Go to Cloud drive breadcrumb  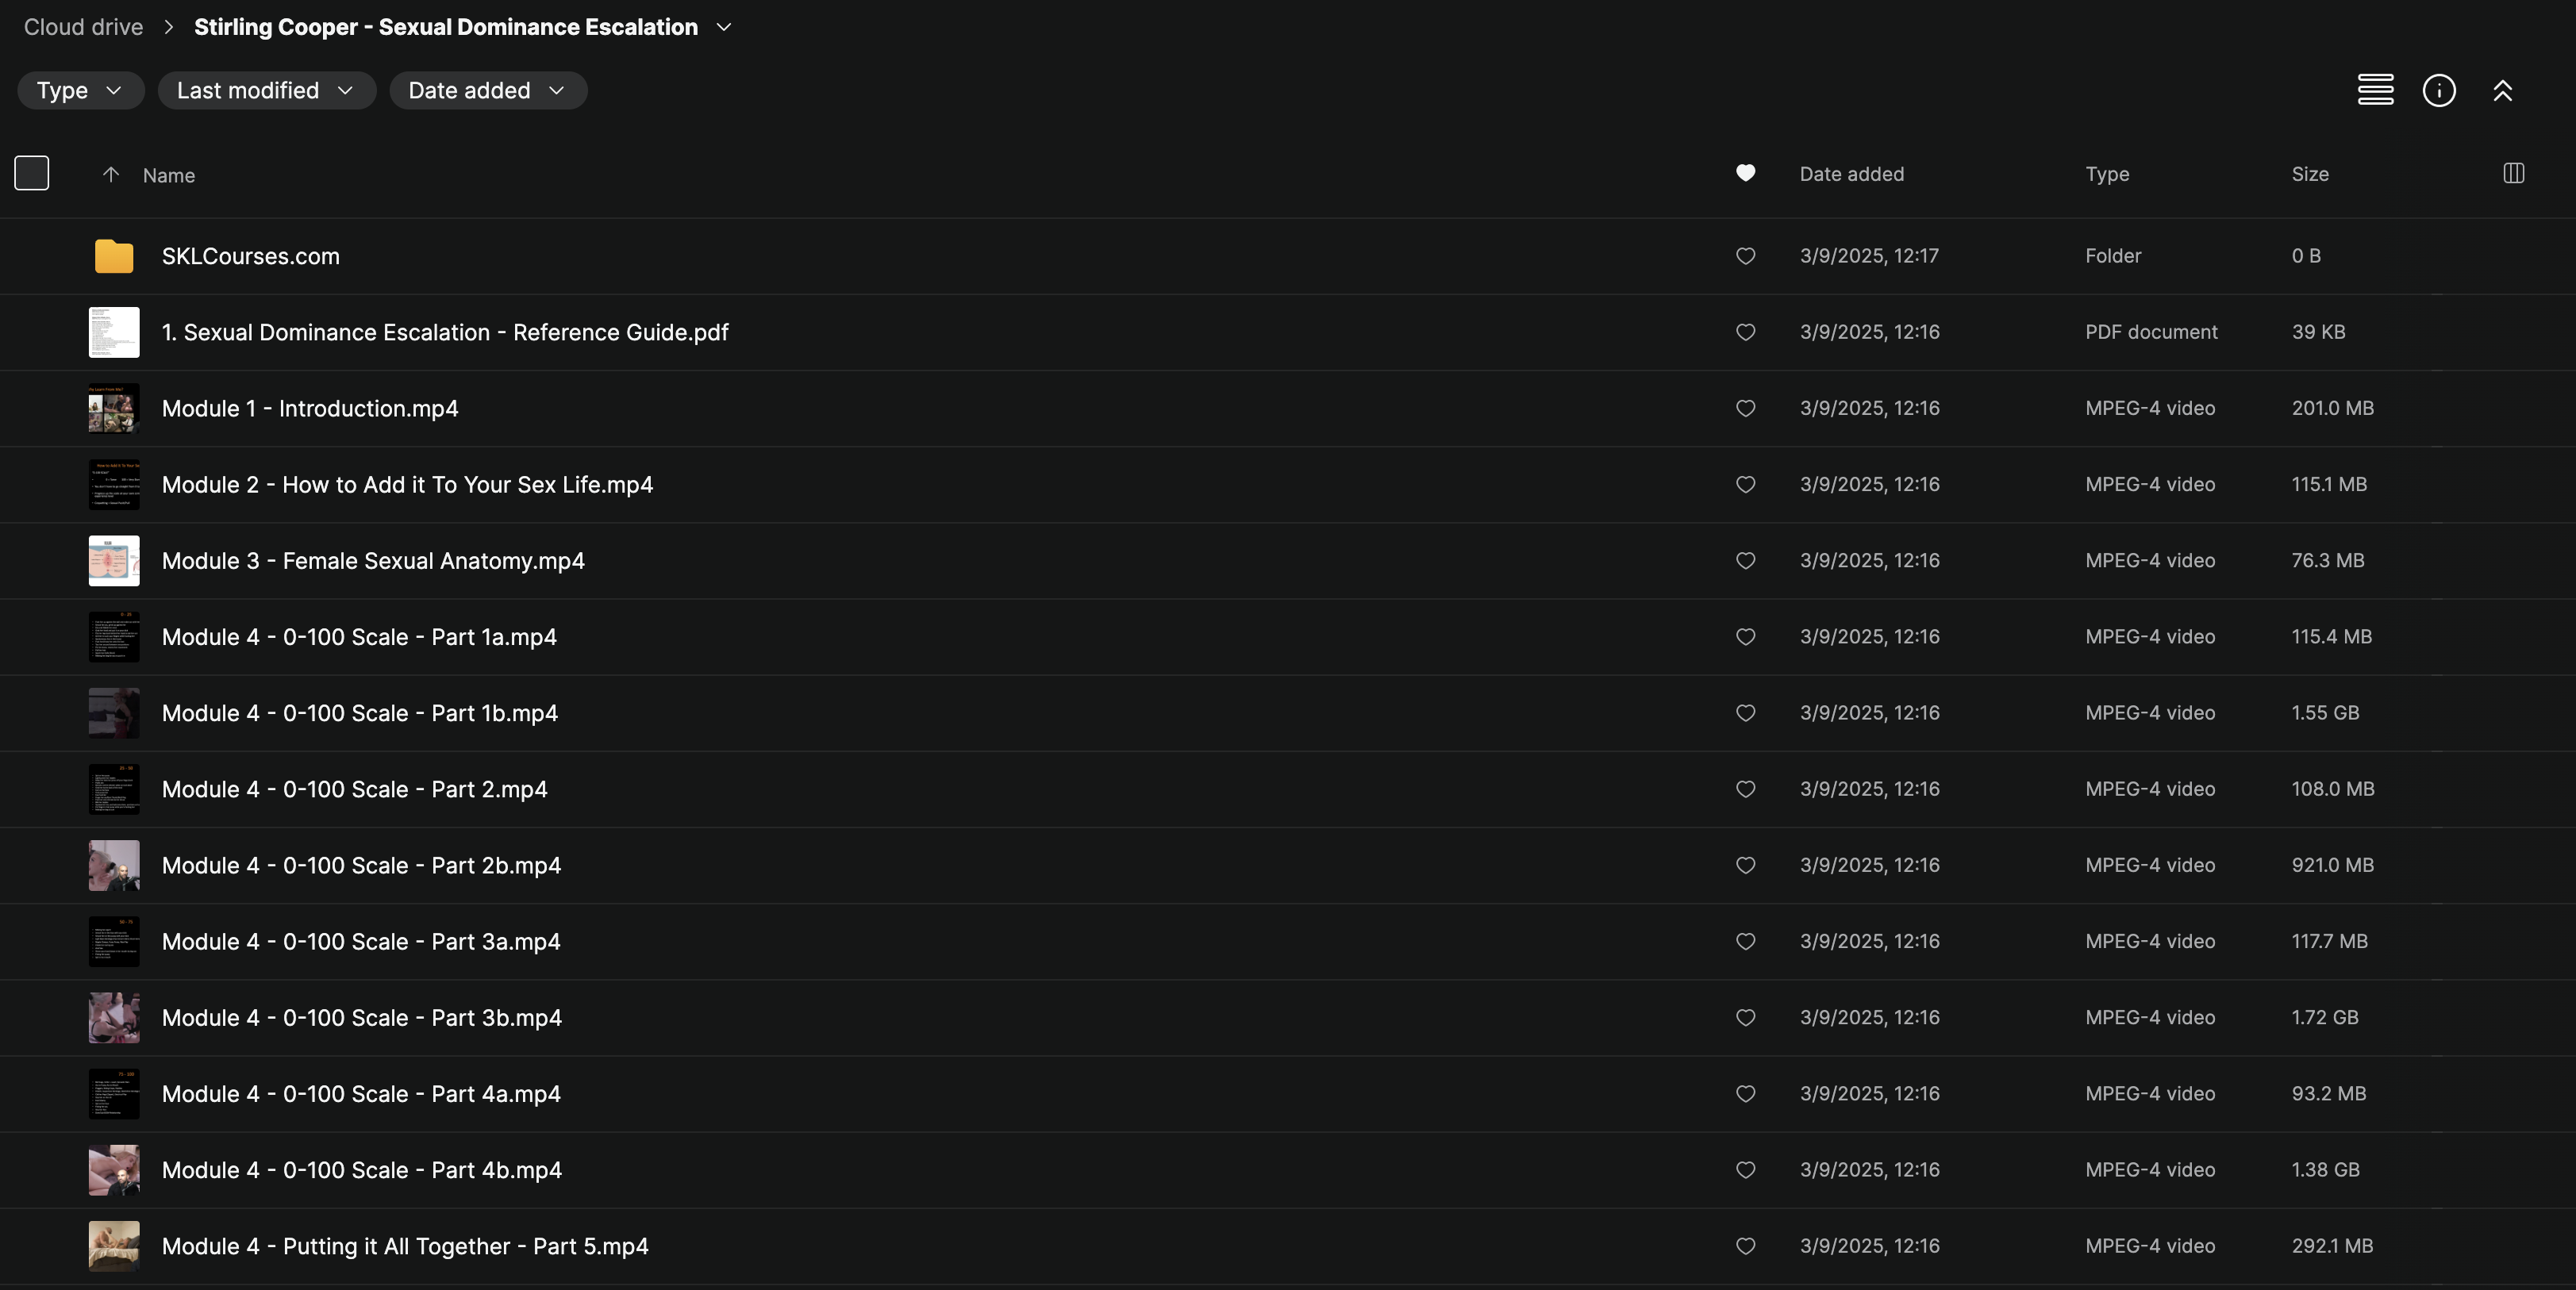pos(83,27)
